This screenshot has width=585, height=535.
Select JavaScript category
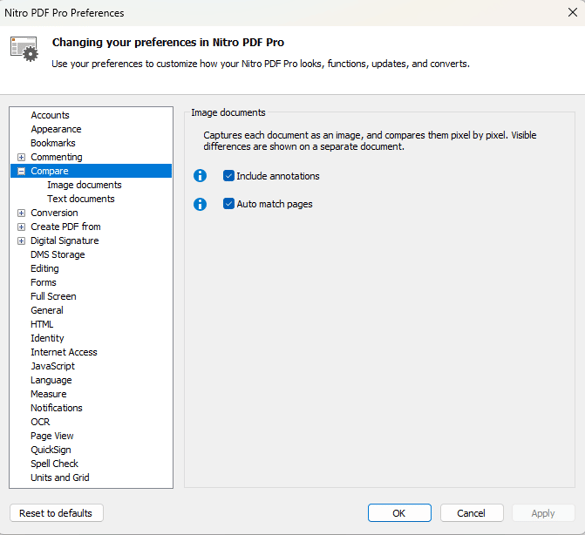pos(53,366)
